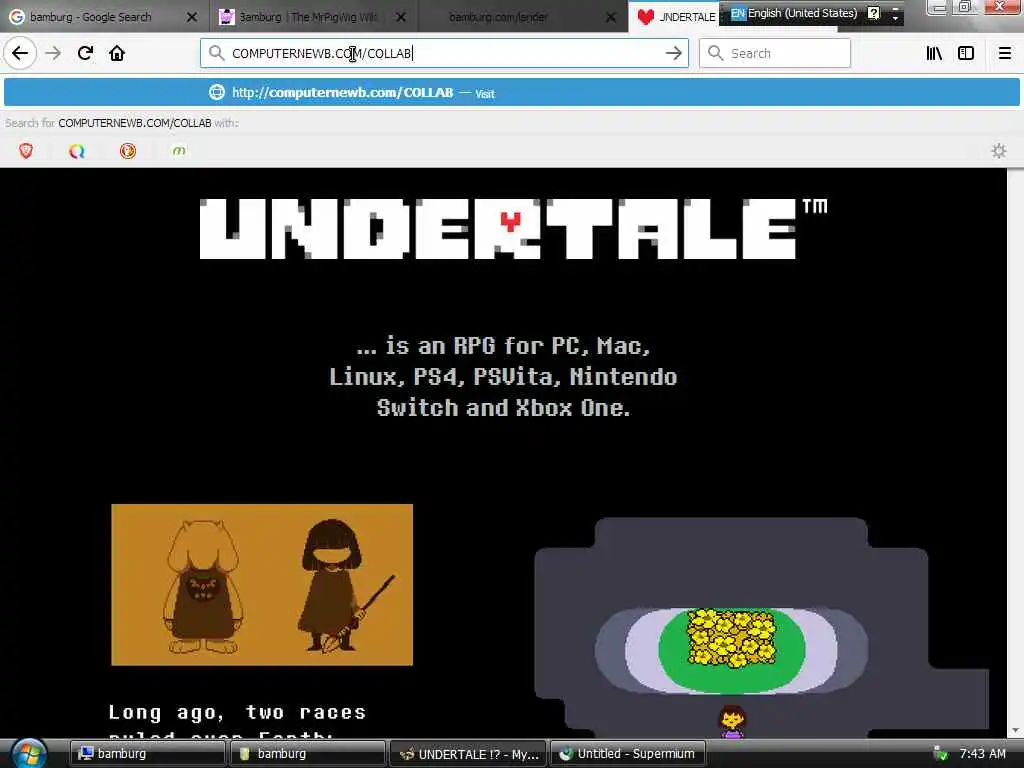
Task: Open the Library bookmarks icon
Action: pyautogui.click(x=934, y=53)
